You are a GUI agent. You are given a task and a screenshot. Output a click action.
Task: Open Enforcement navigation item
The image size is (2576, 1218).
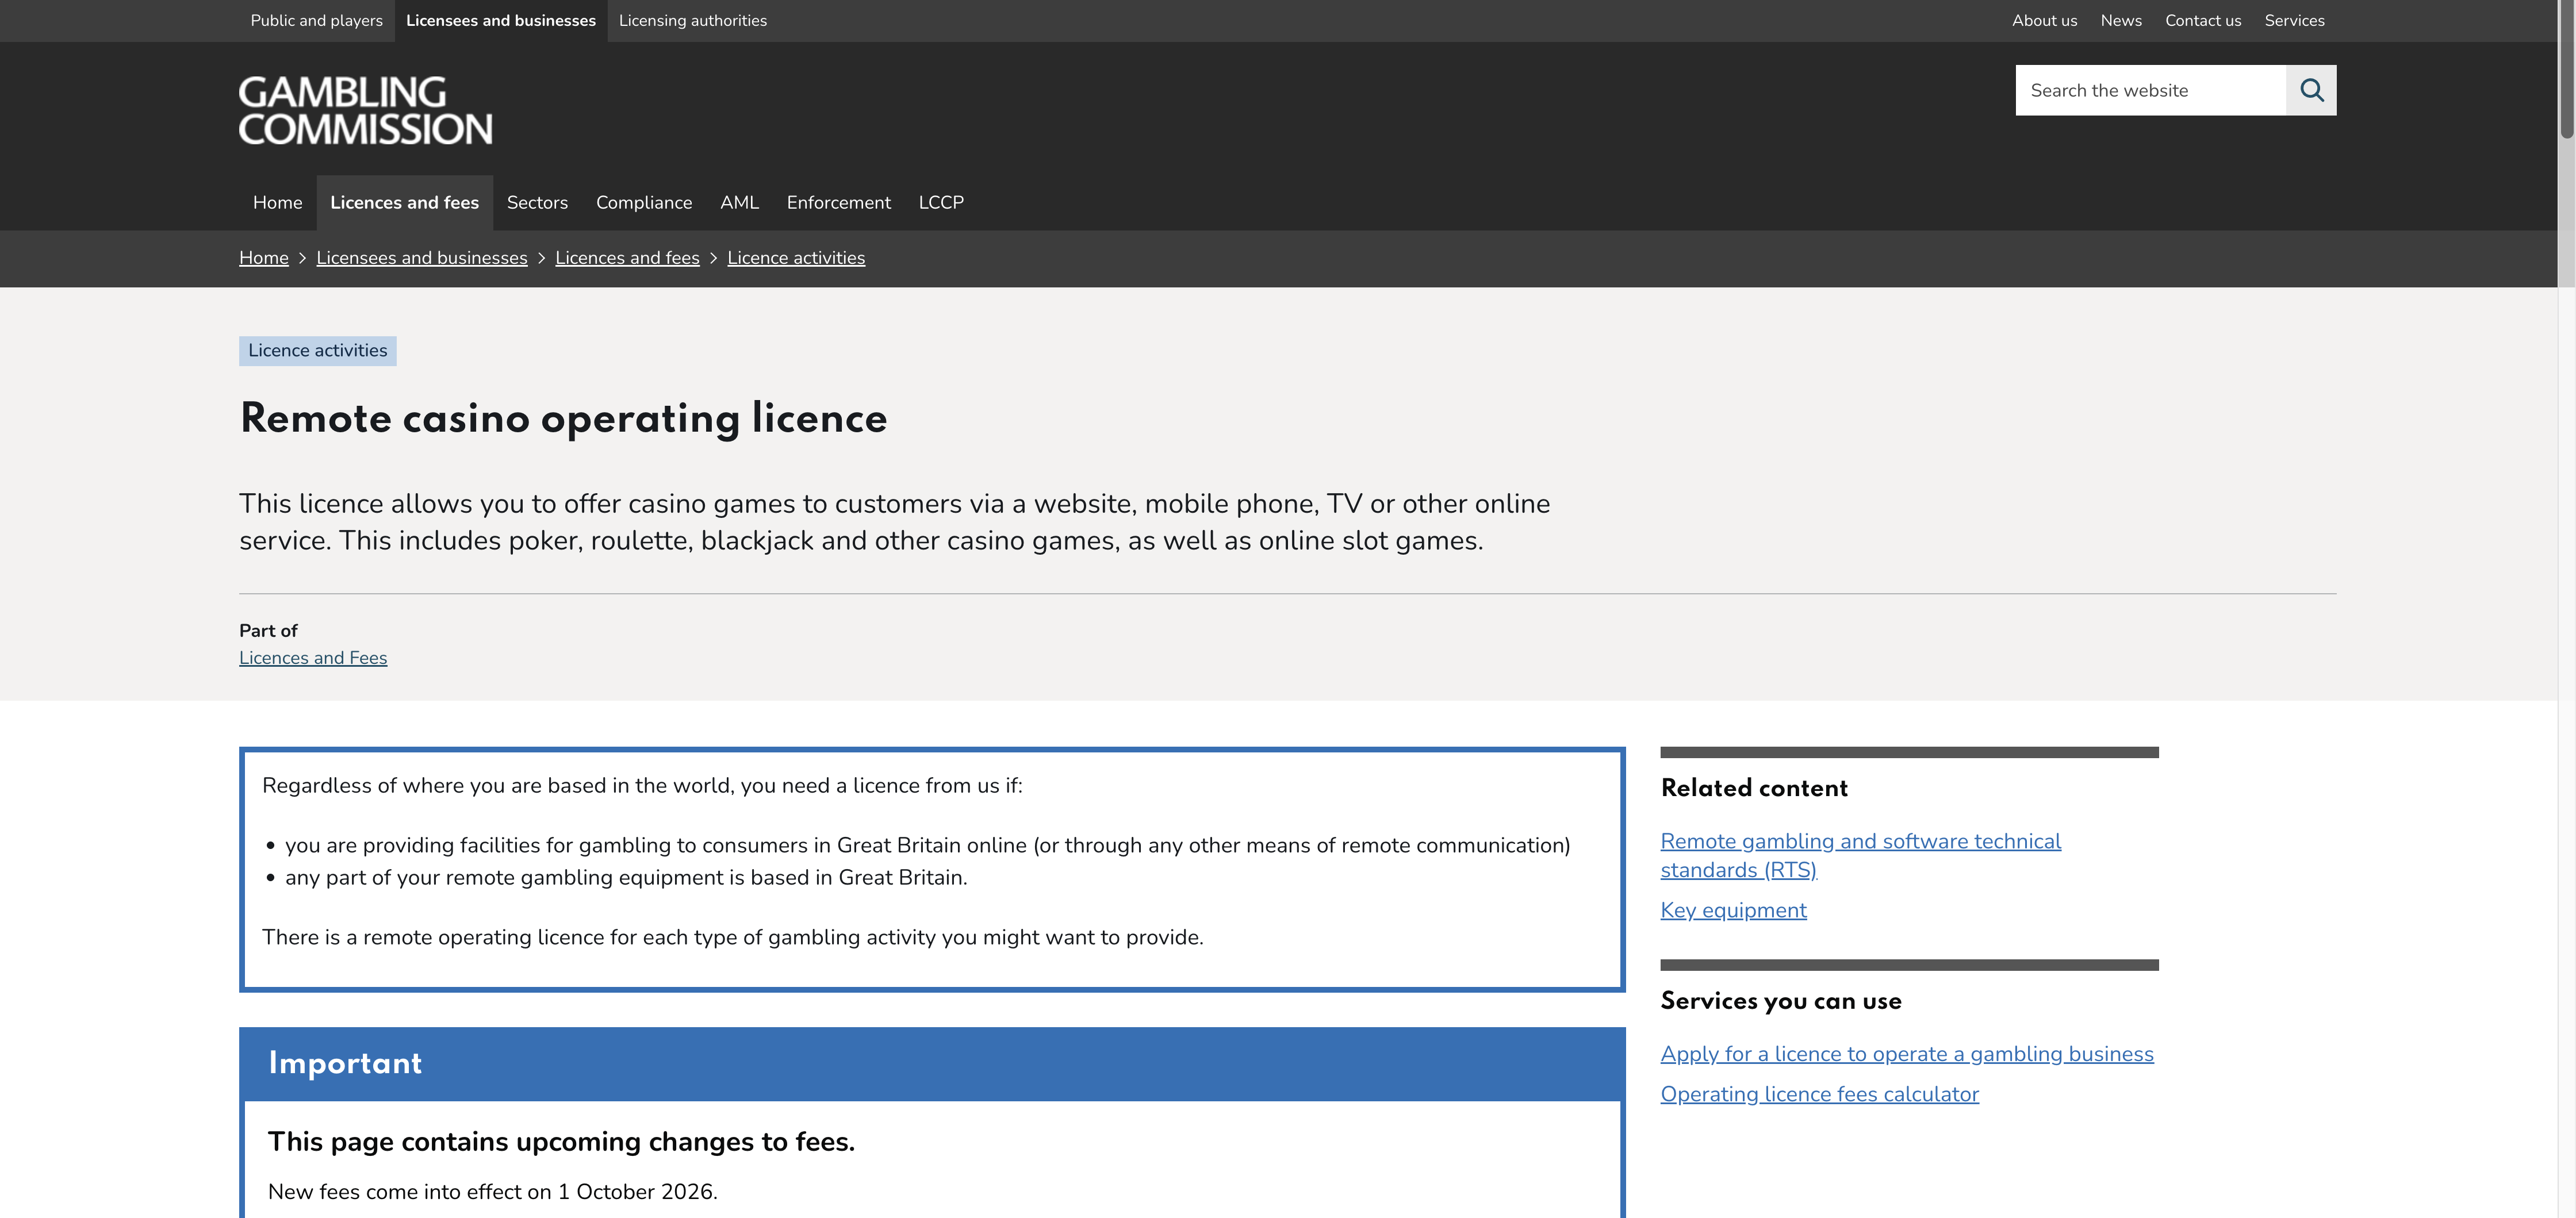click(838, 202)
